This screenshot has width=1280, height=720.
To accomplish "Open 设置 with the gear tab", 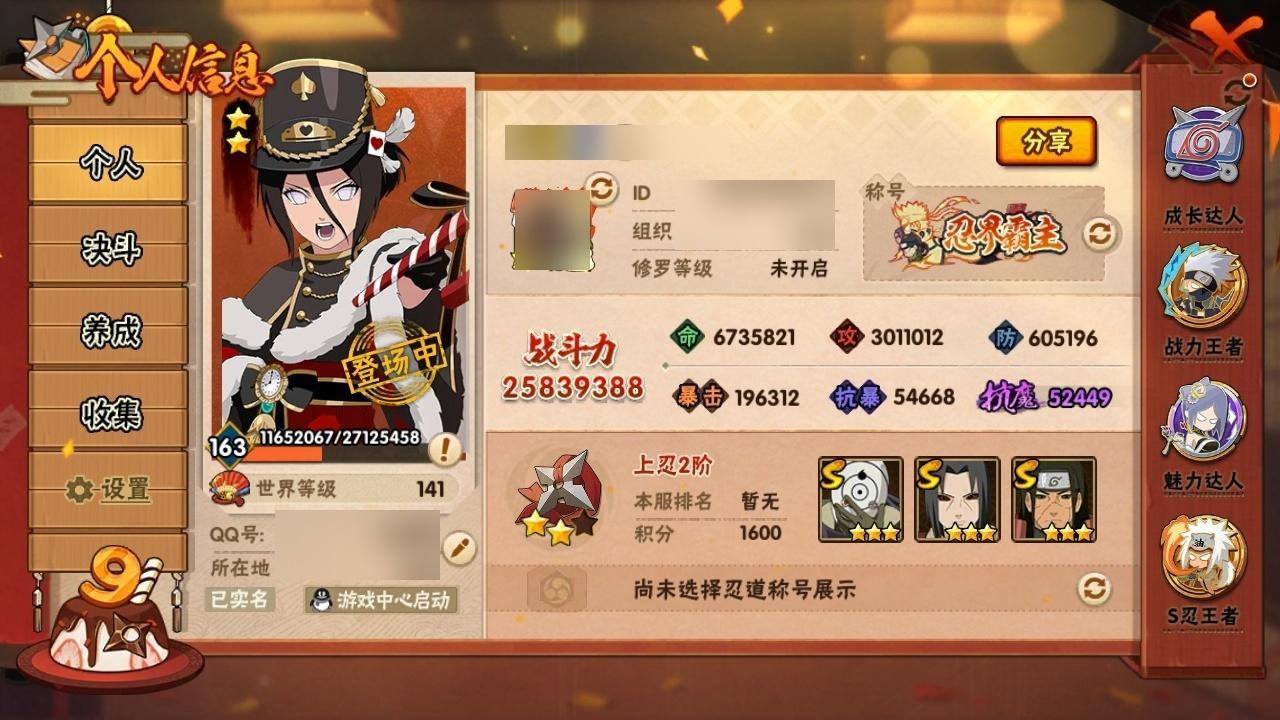I will [109, 489].
